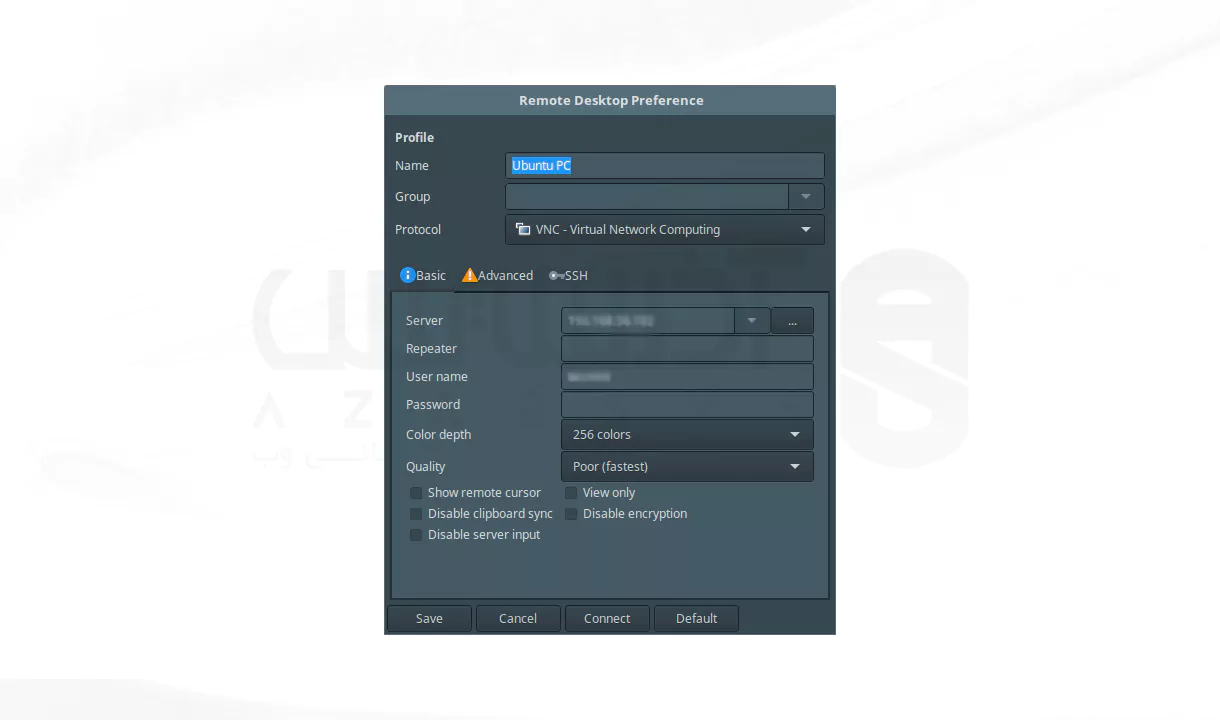Viewport: 1220px width, 720px height.
Task: Focus the Name field containing Ubuntu PC
Action: coord(665,166)
